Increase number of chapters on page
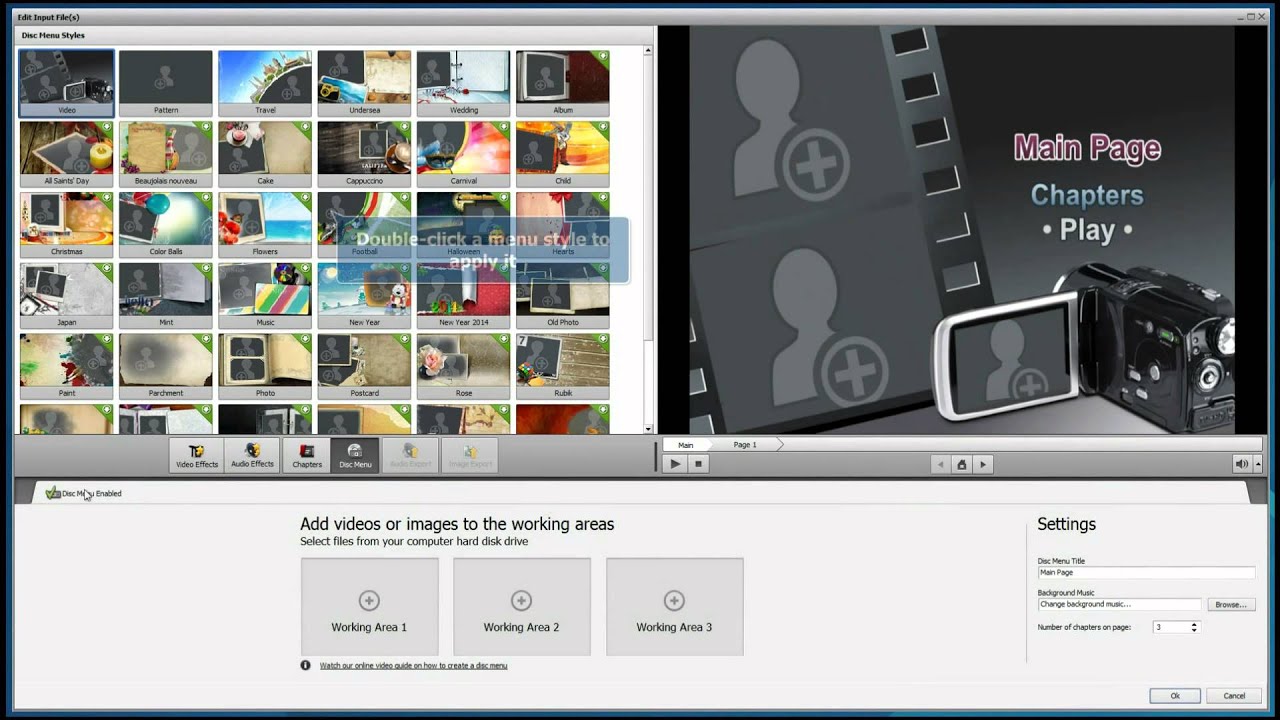The image size is (1280, 720). click(x=1194, y=624)
